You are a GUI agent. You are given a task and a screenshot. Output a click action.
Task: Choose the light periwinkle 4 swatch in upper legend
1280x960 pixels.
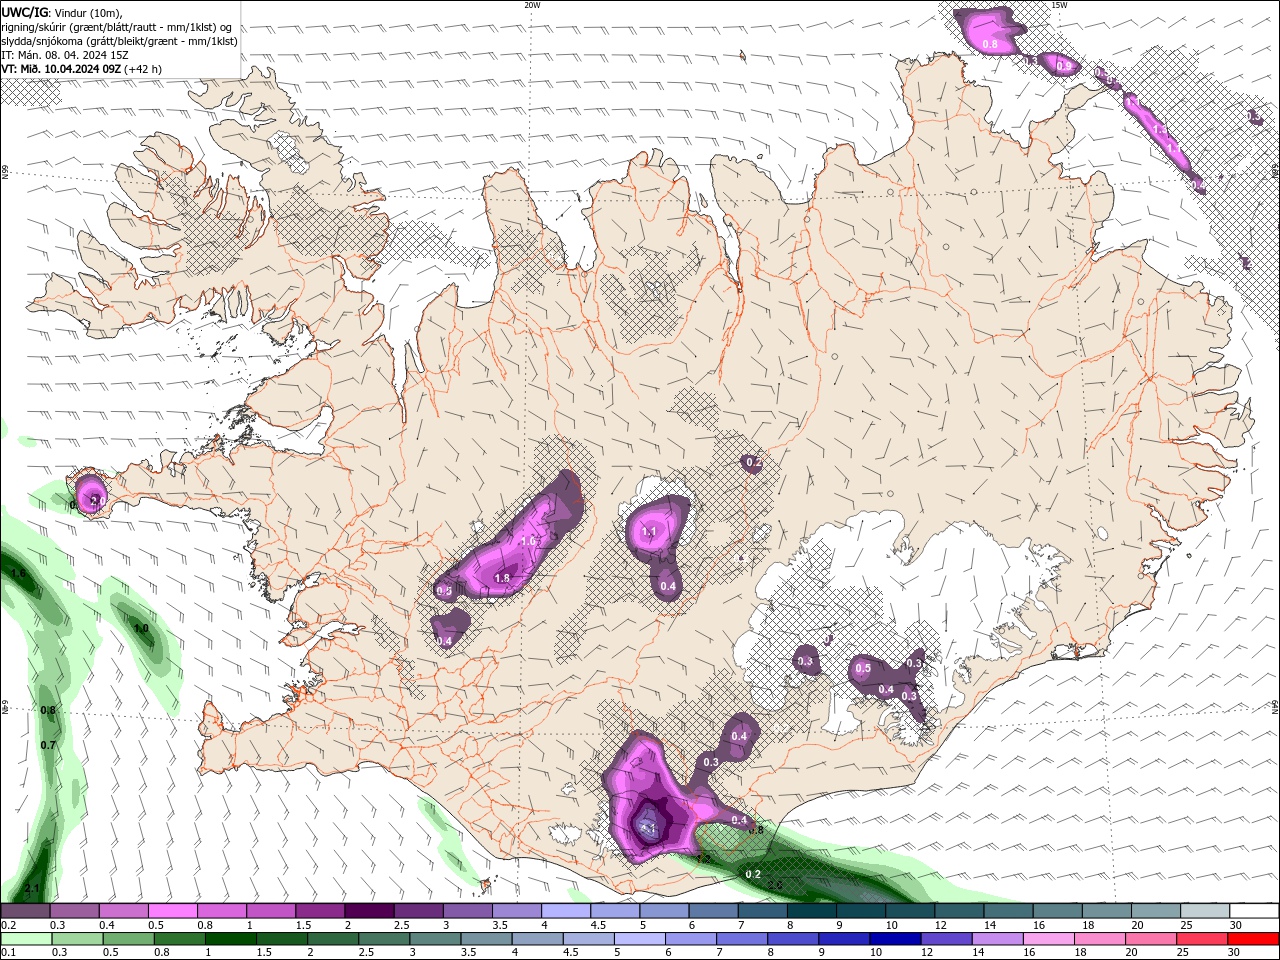pos(566,911)
